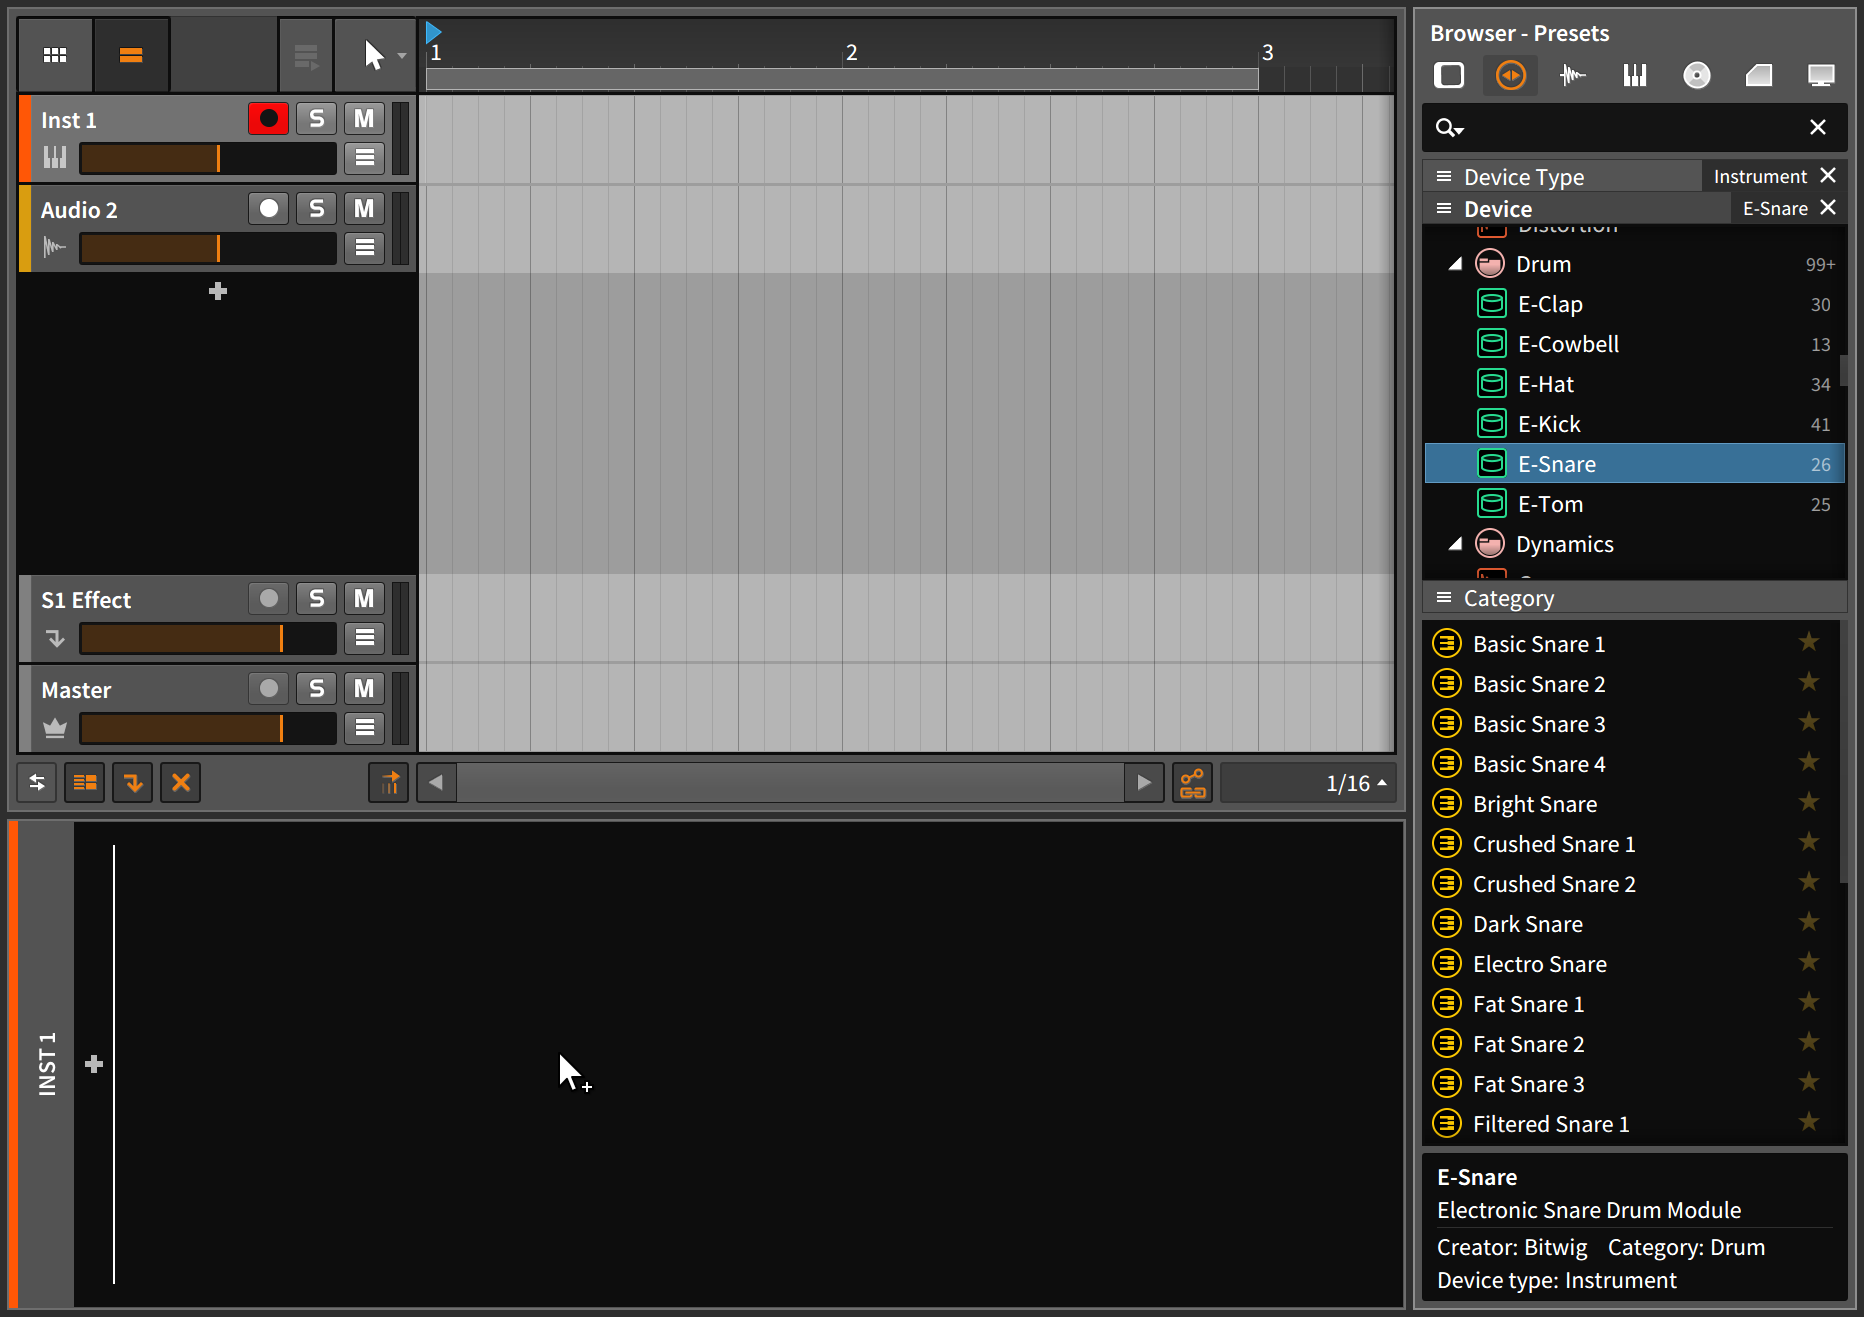This screenshot has height=1317, width=1864.
Task: Arm the record toggle on Inst 1 track
Action: (x=268, y=118)
